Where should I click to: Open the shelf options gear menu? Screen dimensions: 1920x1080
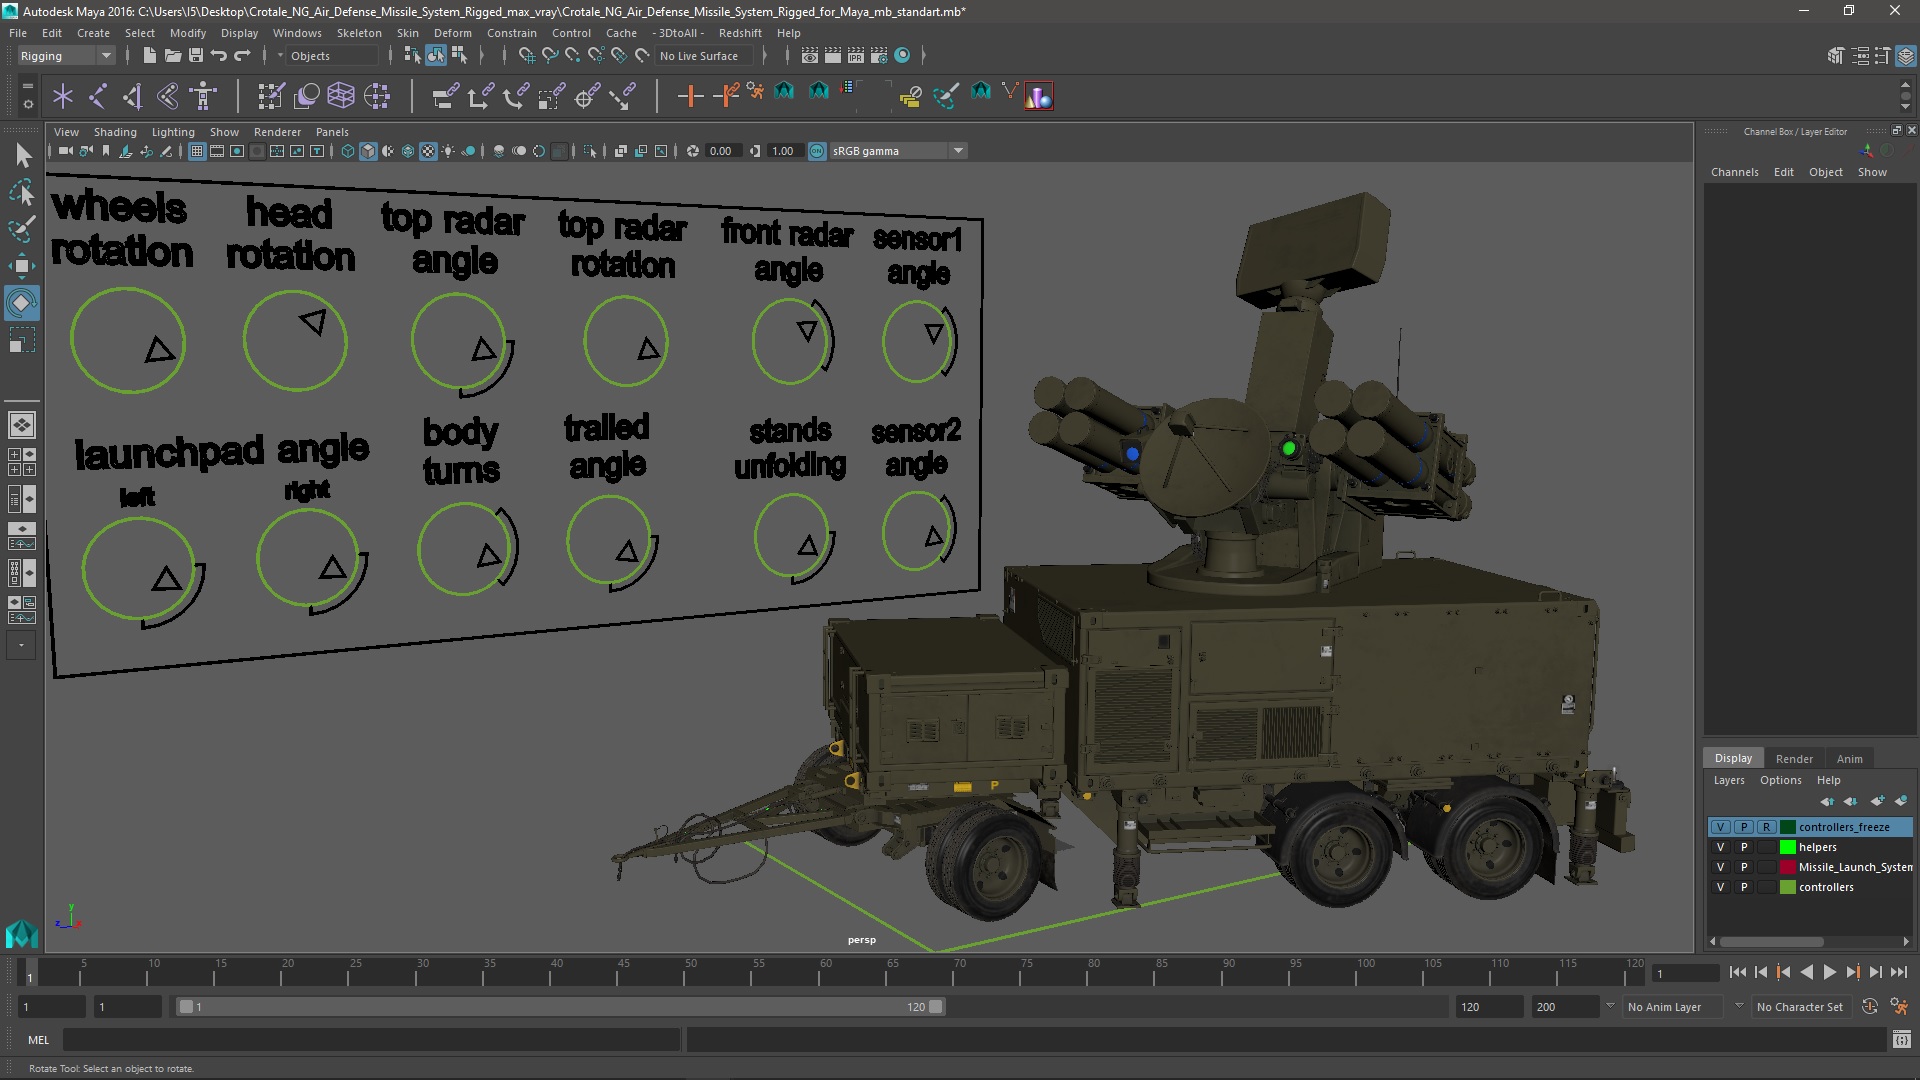pos(27,103)
